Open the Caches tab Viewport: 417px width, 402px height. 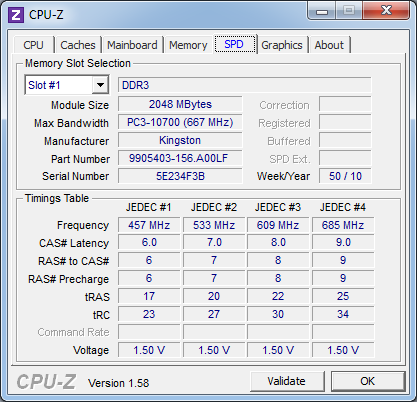pyautogui.click(x=78, y=45)
